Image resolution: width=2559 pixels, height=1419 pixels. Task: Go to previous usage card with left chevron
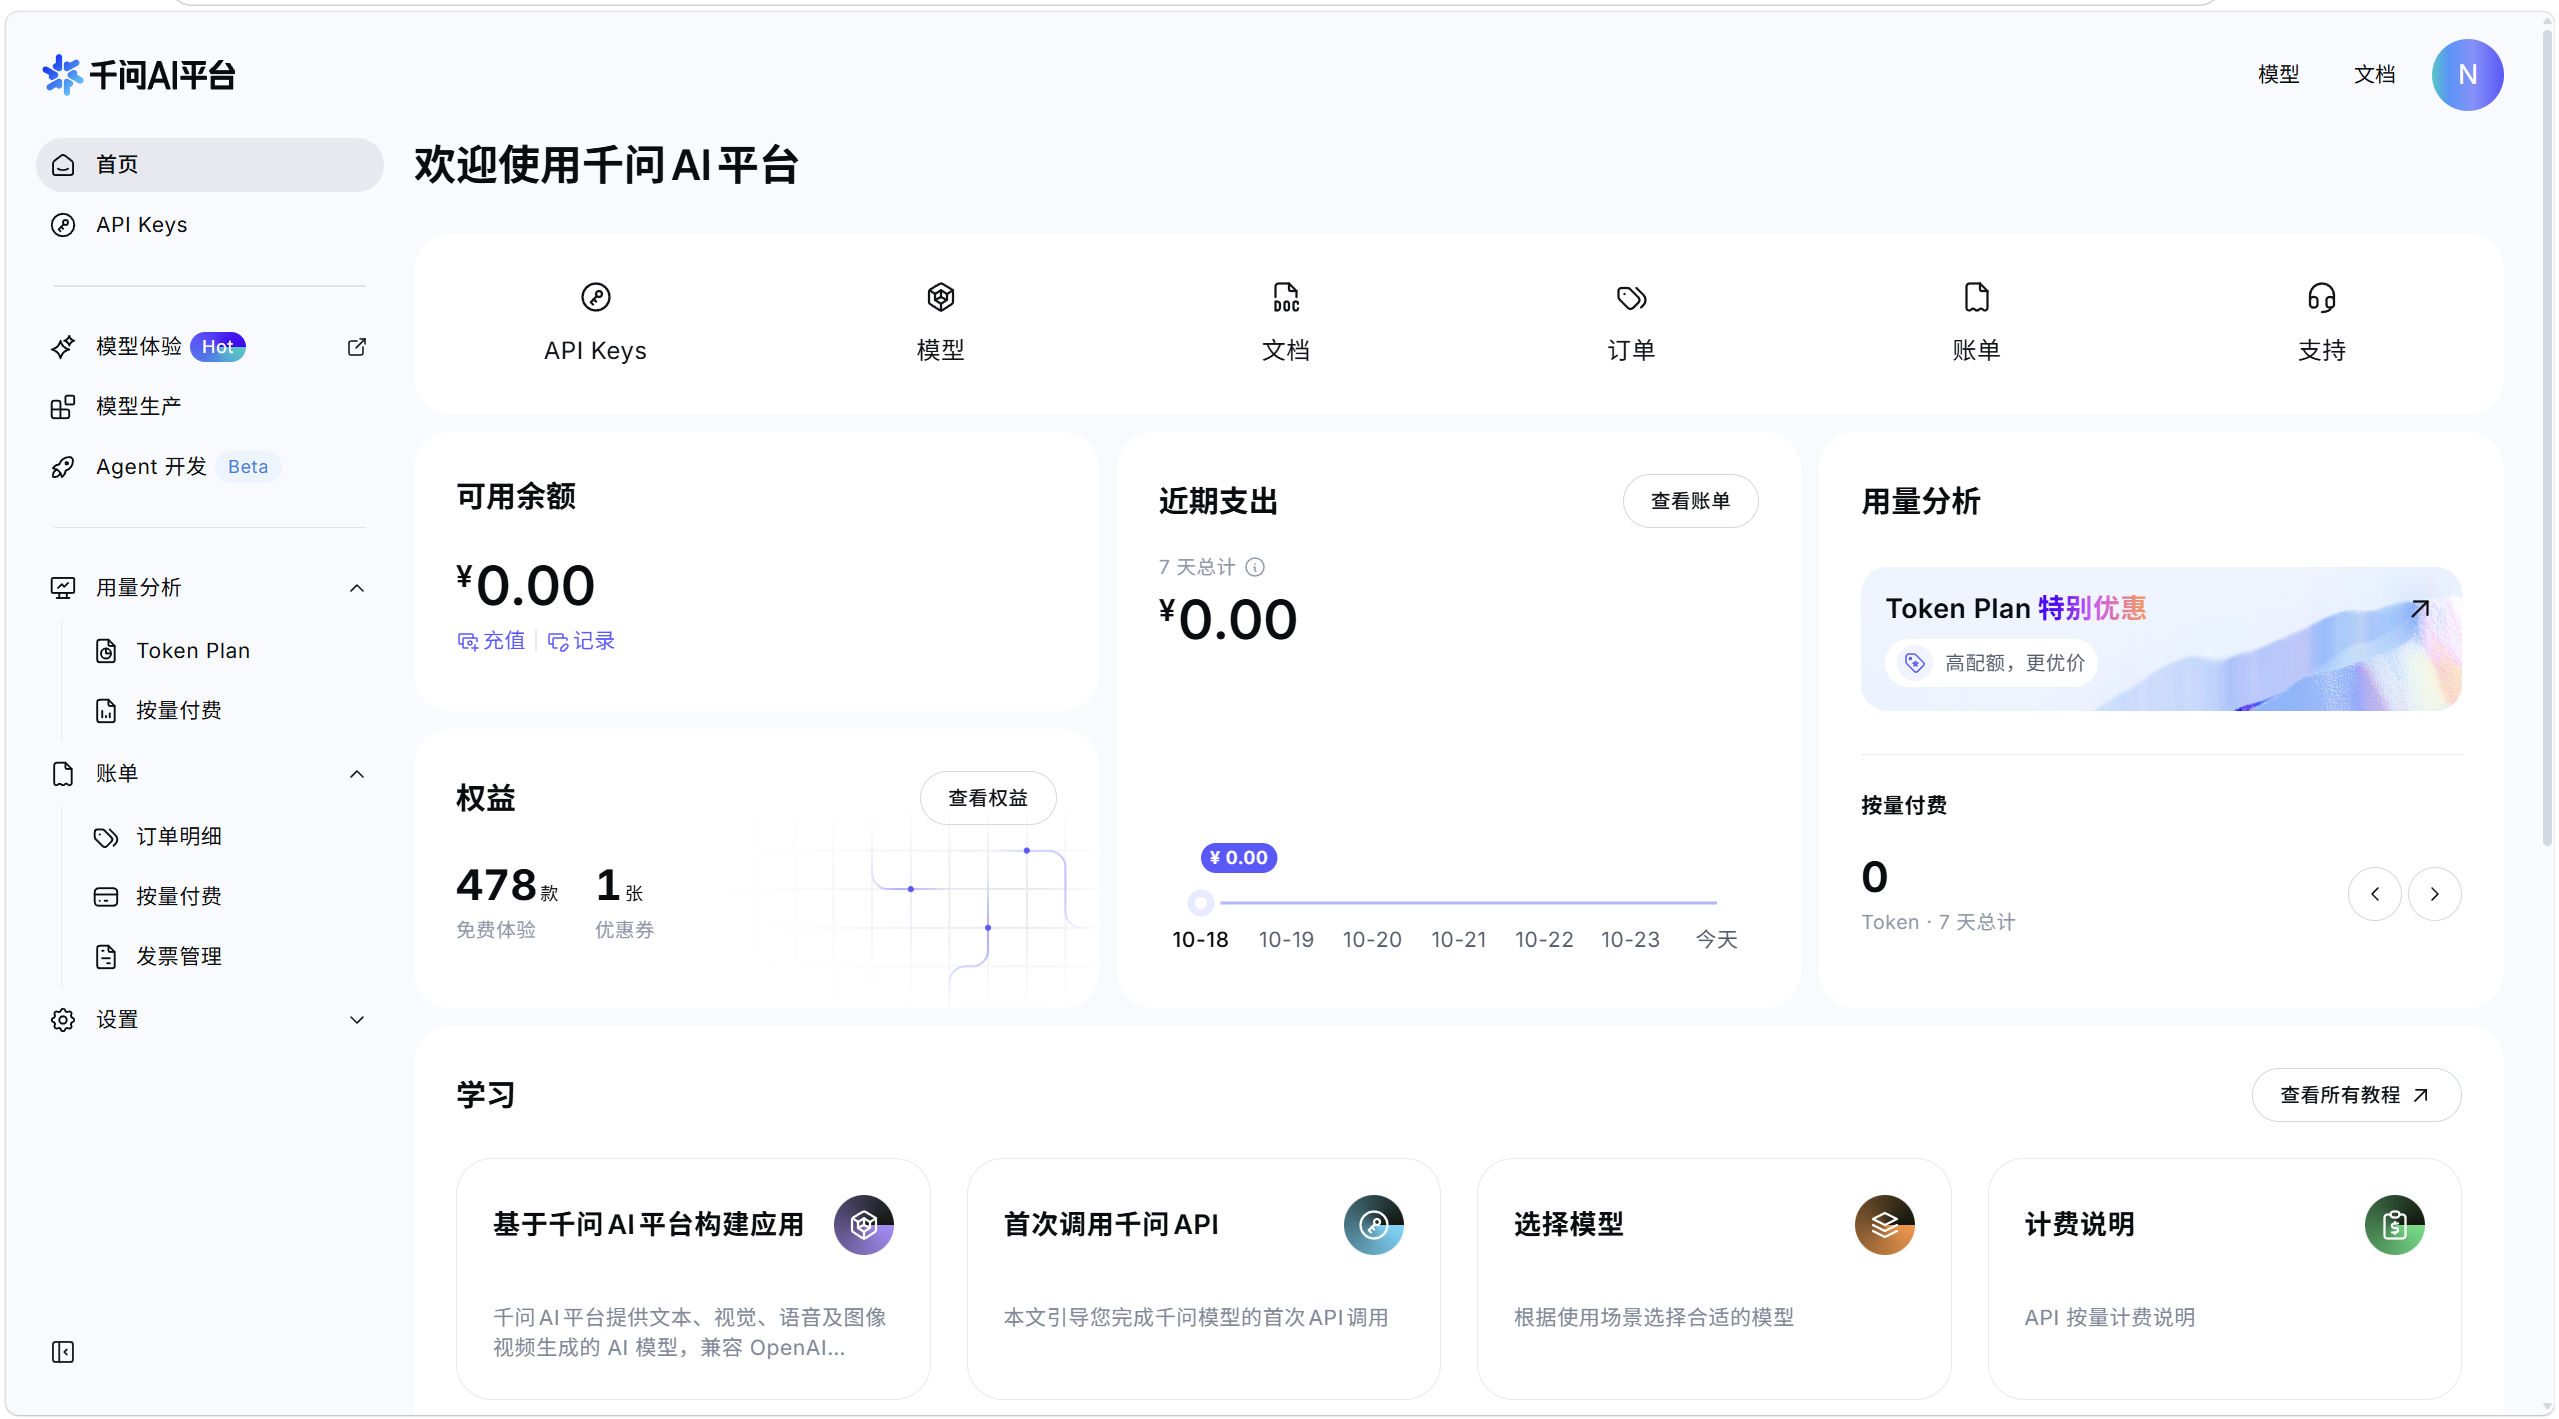(x=2374, y=894)
